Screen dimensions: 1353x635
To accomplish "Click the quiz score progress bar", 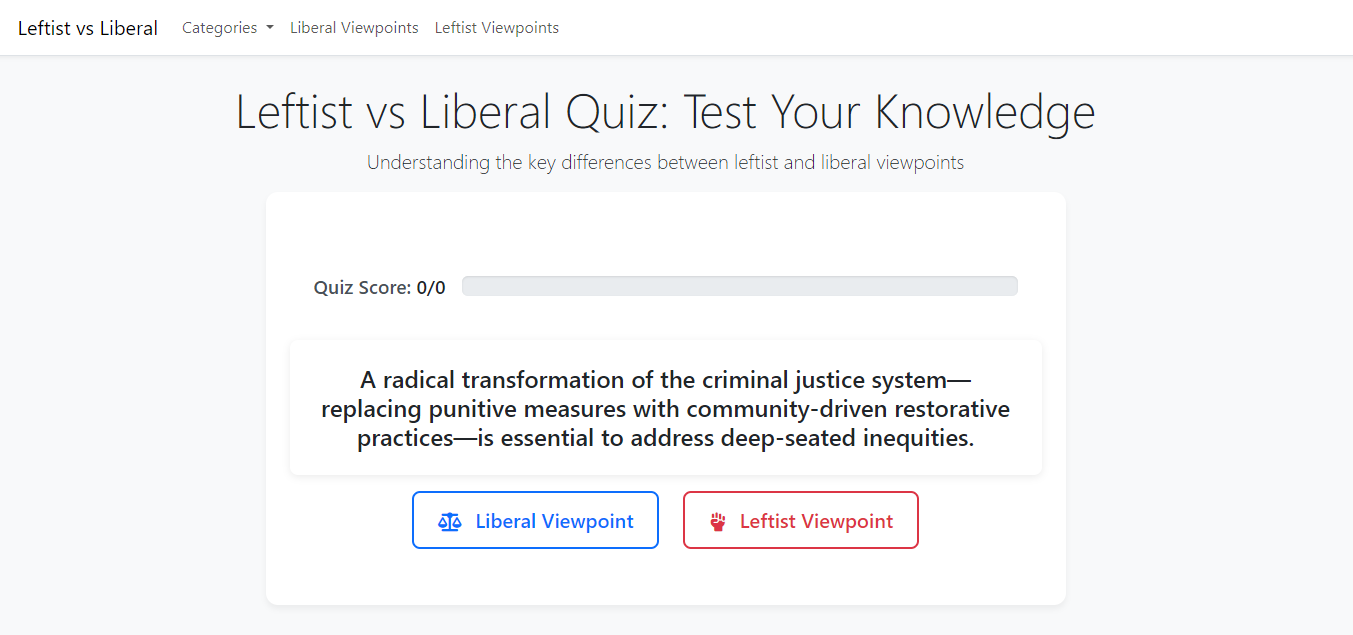I will click(x=740, y=286).
